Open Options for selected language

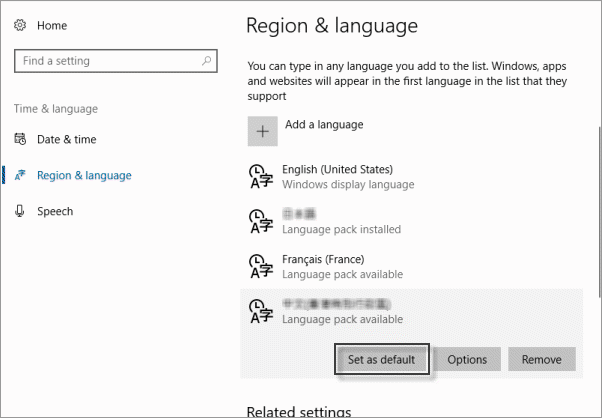tap(467, 359)
